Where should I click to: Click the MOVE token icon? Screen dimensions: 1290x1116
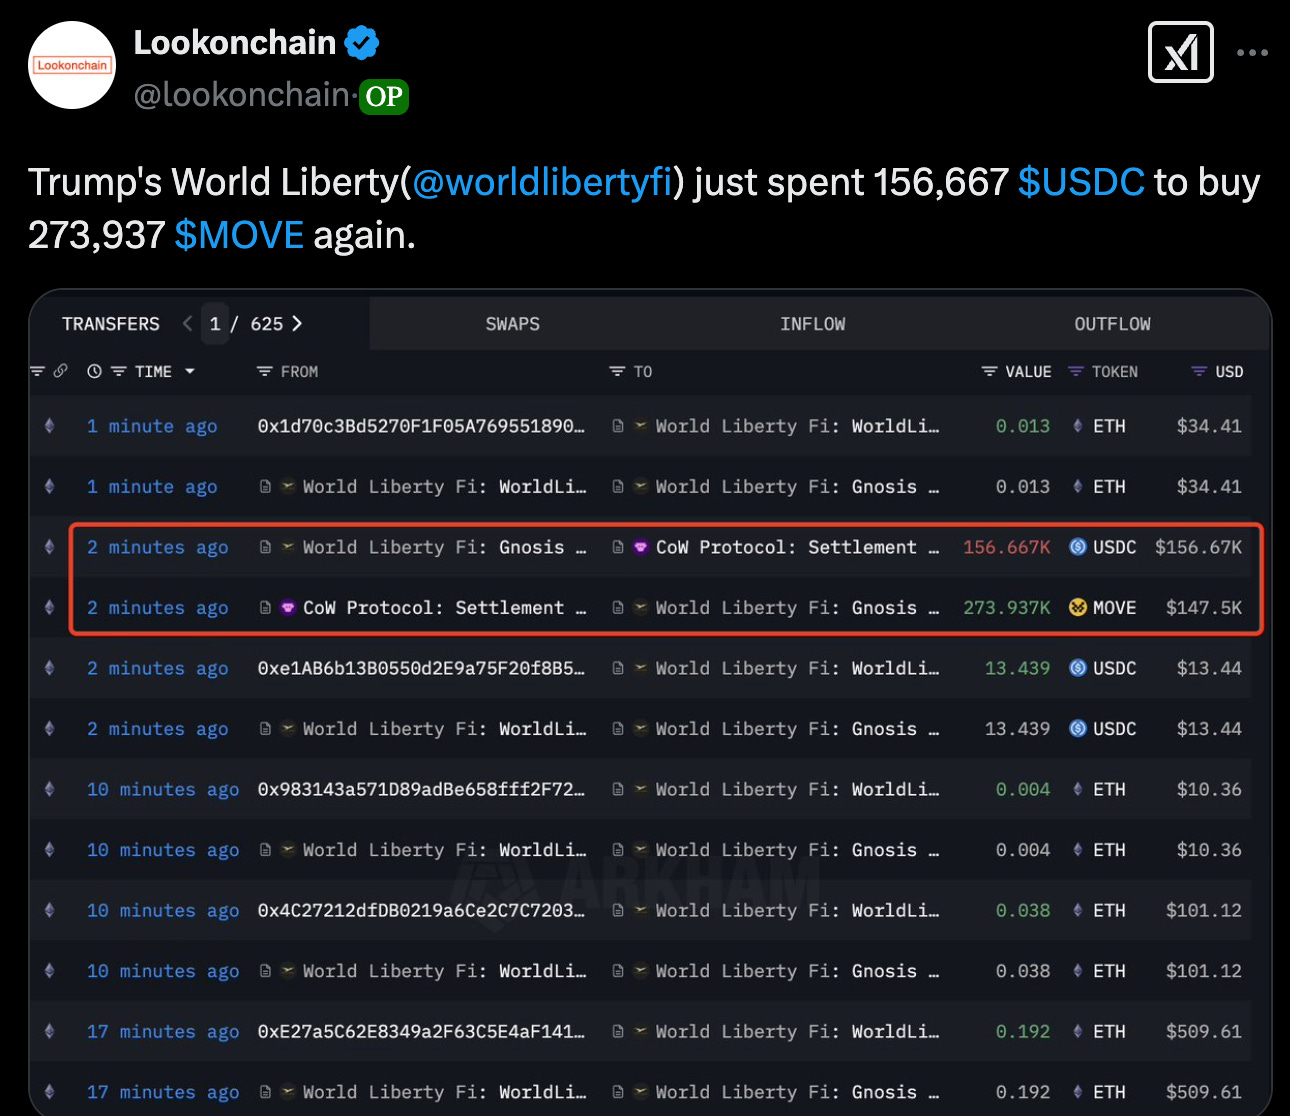[x=1078, y=608]
